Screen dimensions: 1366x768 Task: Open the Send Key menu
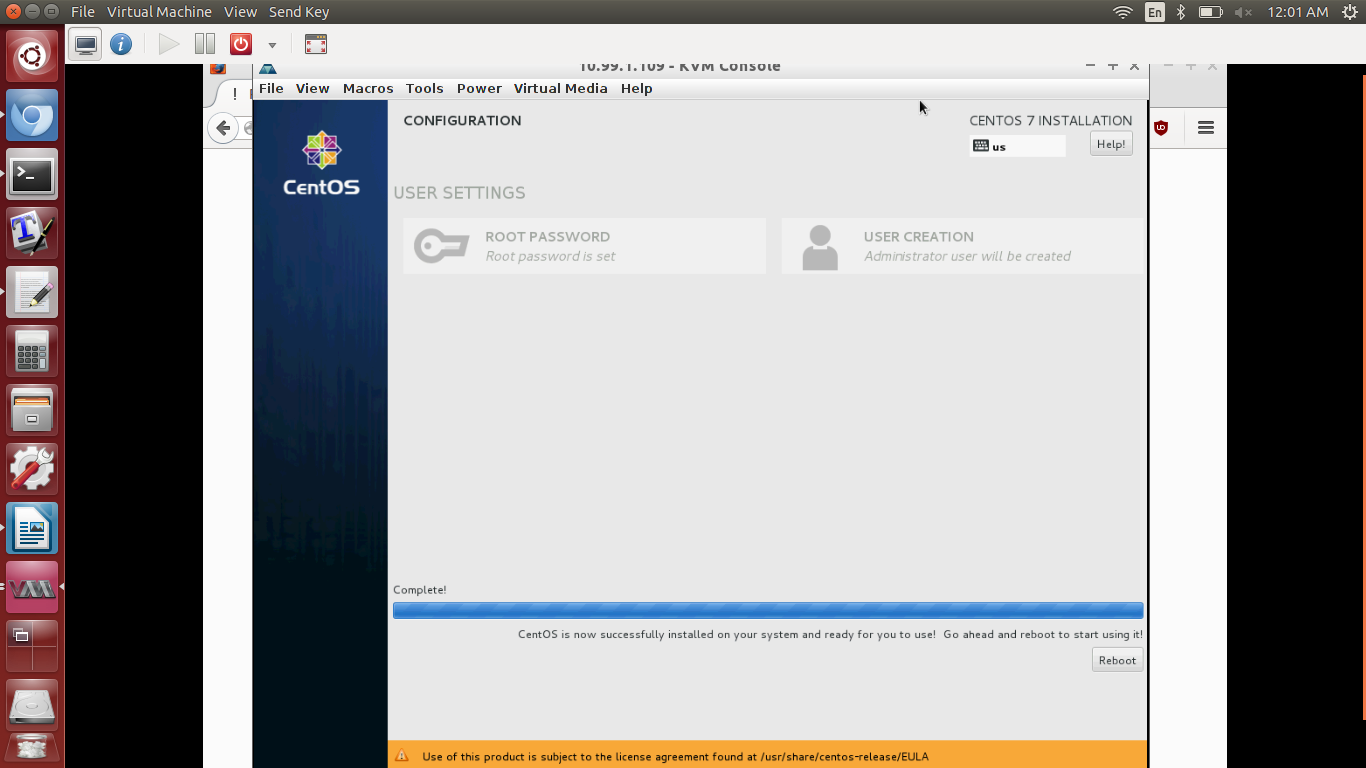pyautogui.click(x=299, y=12)
